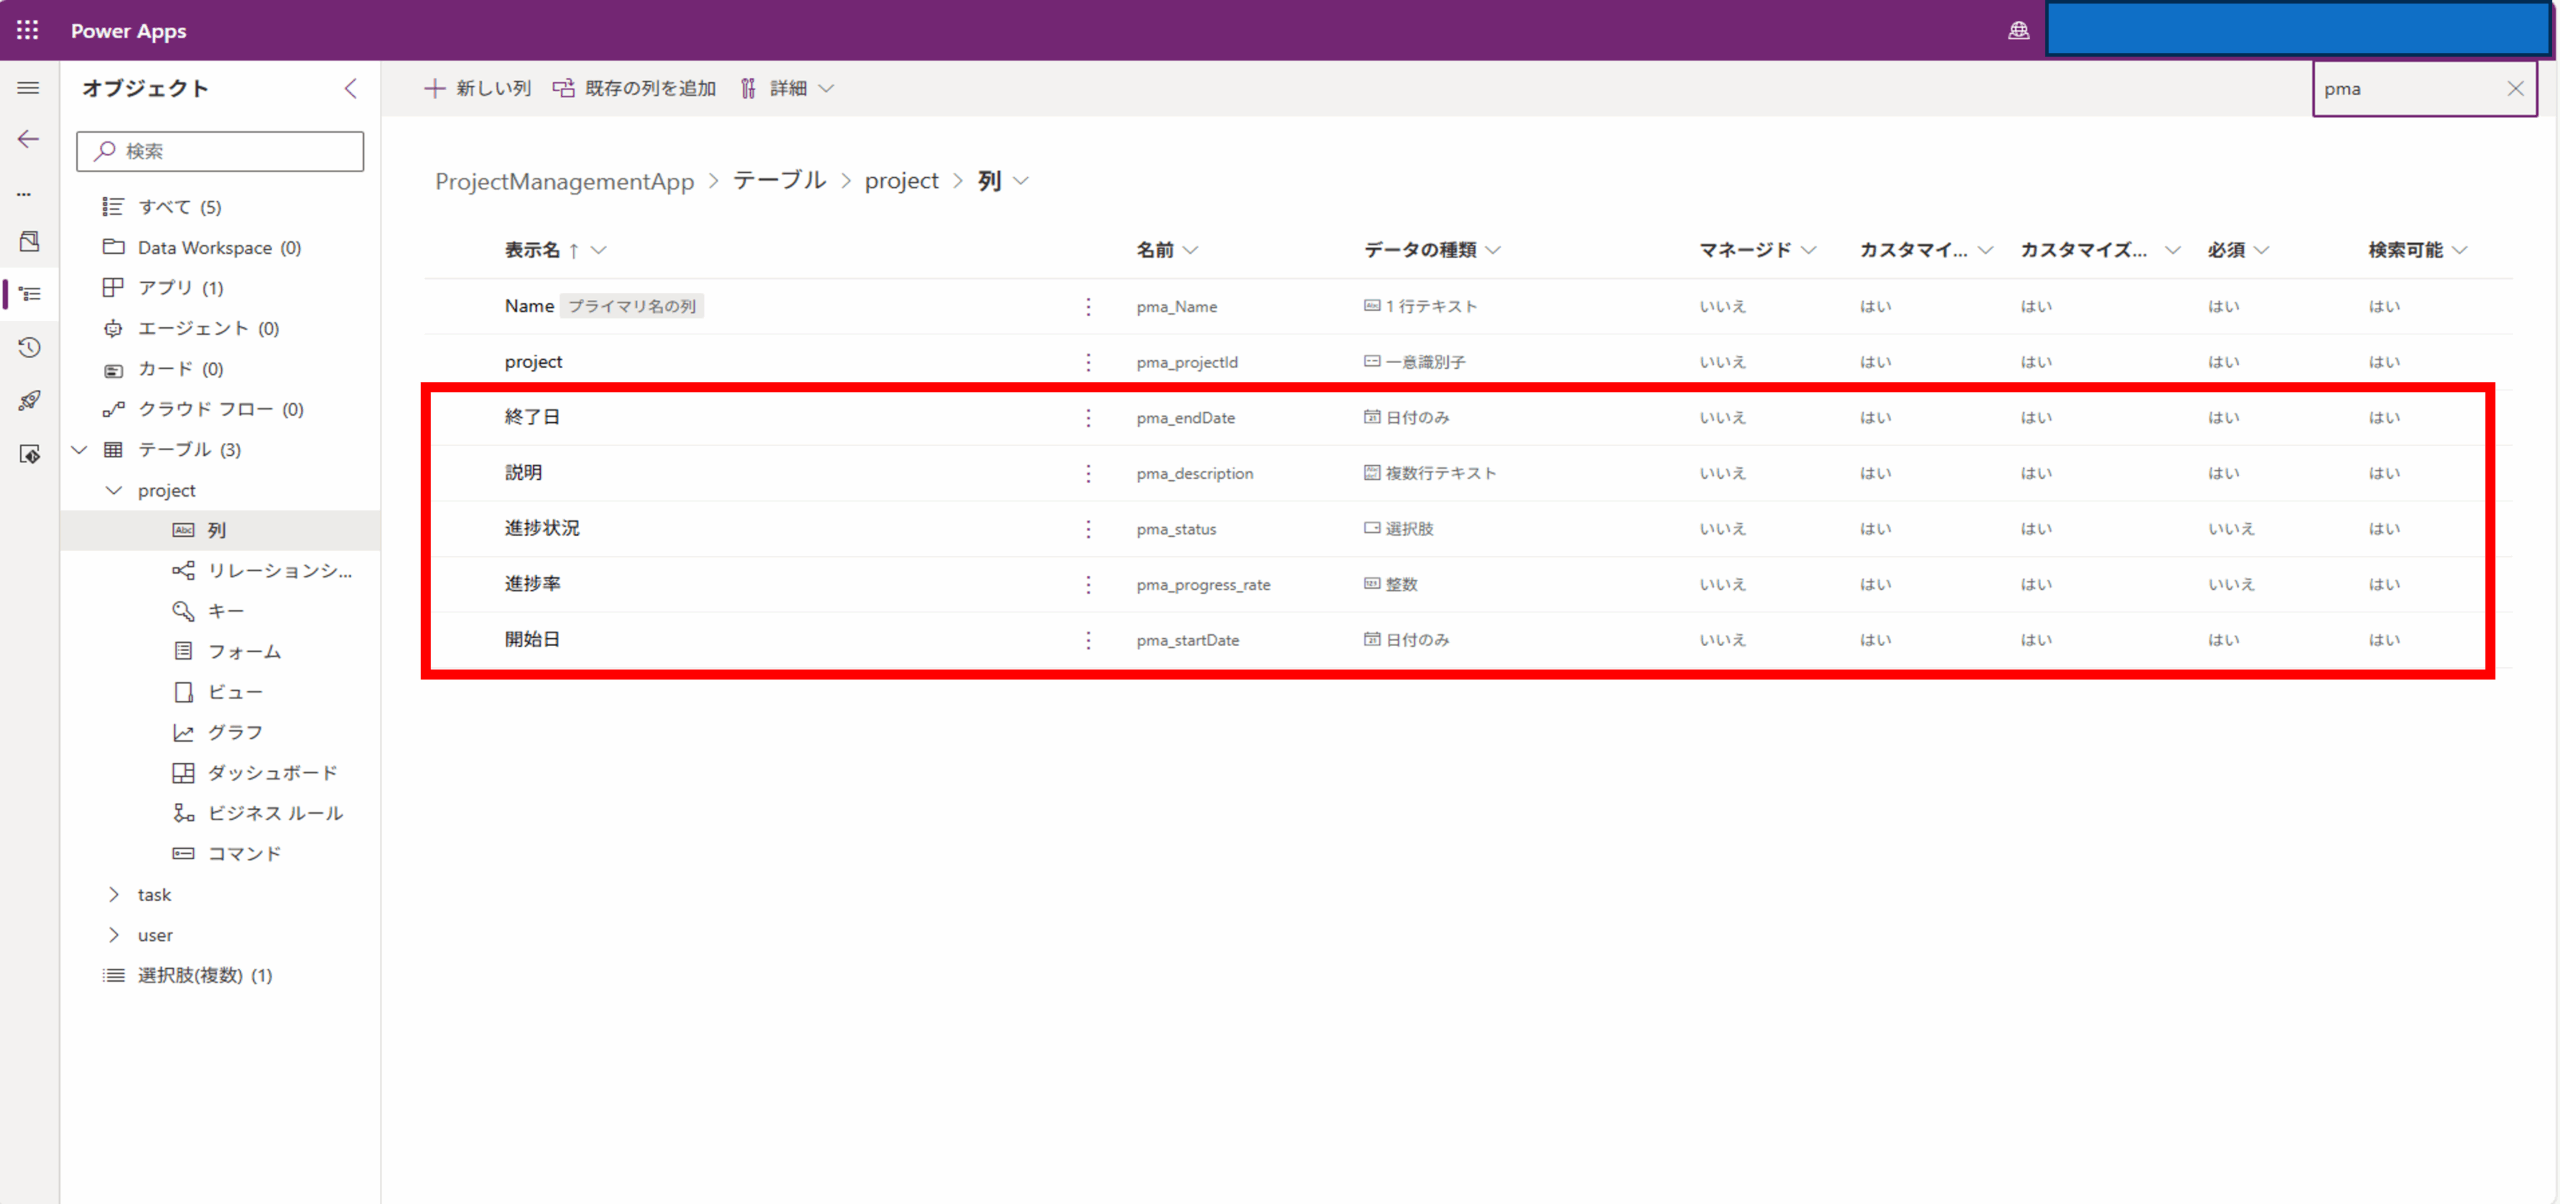This screenshot has width=2560, height=1204.
Task: Open the Power Apps app launcher waffle
Action: coord(27,30)
